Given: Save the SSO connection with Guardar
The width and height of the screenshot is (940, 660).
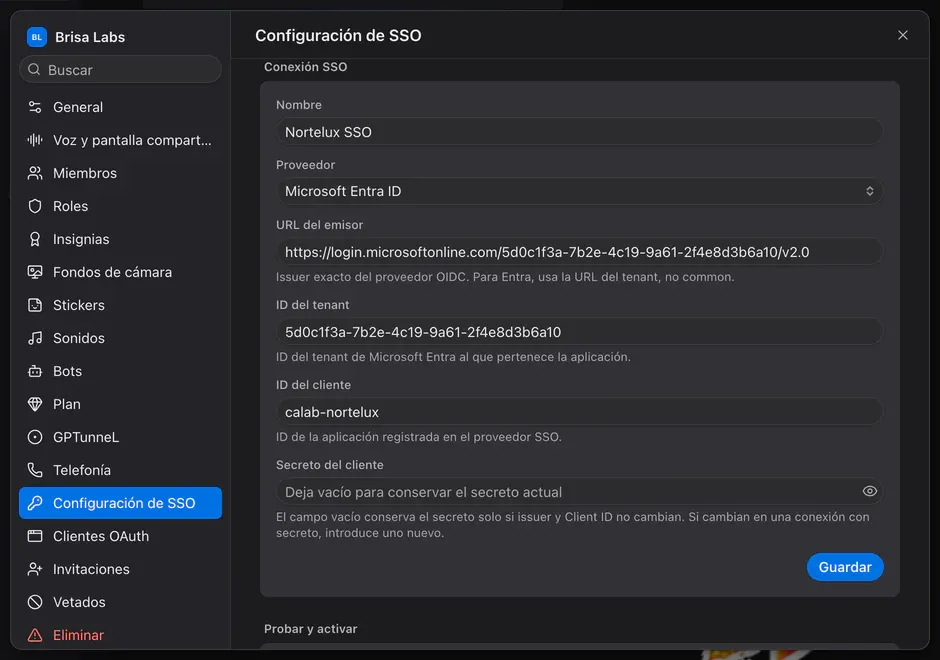Looking at the screenshot, I should coord(845,567).
